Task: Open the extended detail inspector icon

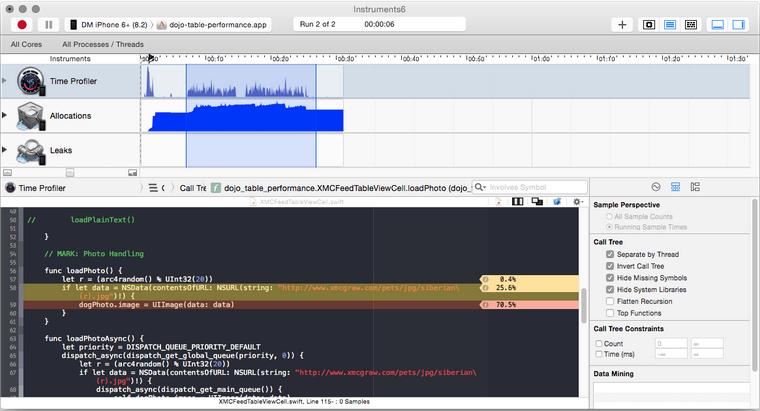Action: (x=695, y=187)
